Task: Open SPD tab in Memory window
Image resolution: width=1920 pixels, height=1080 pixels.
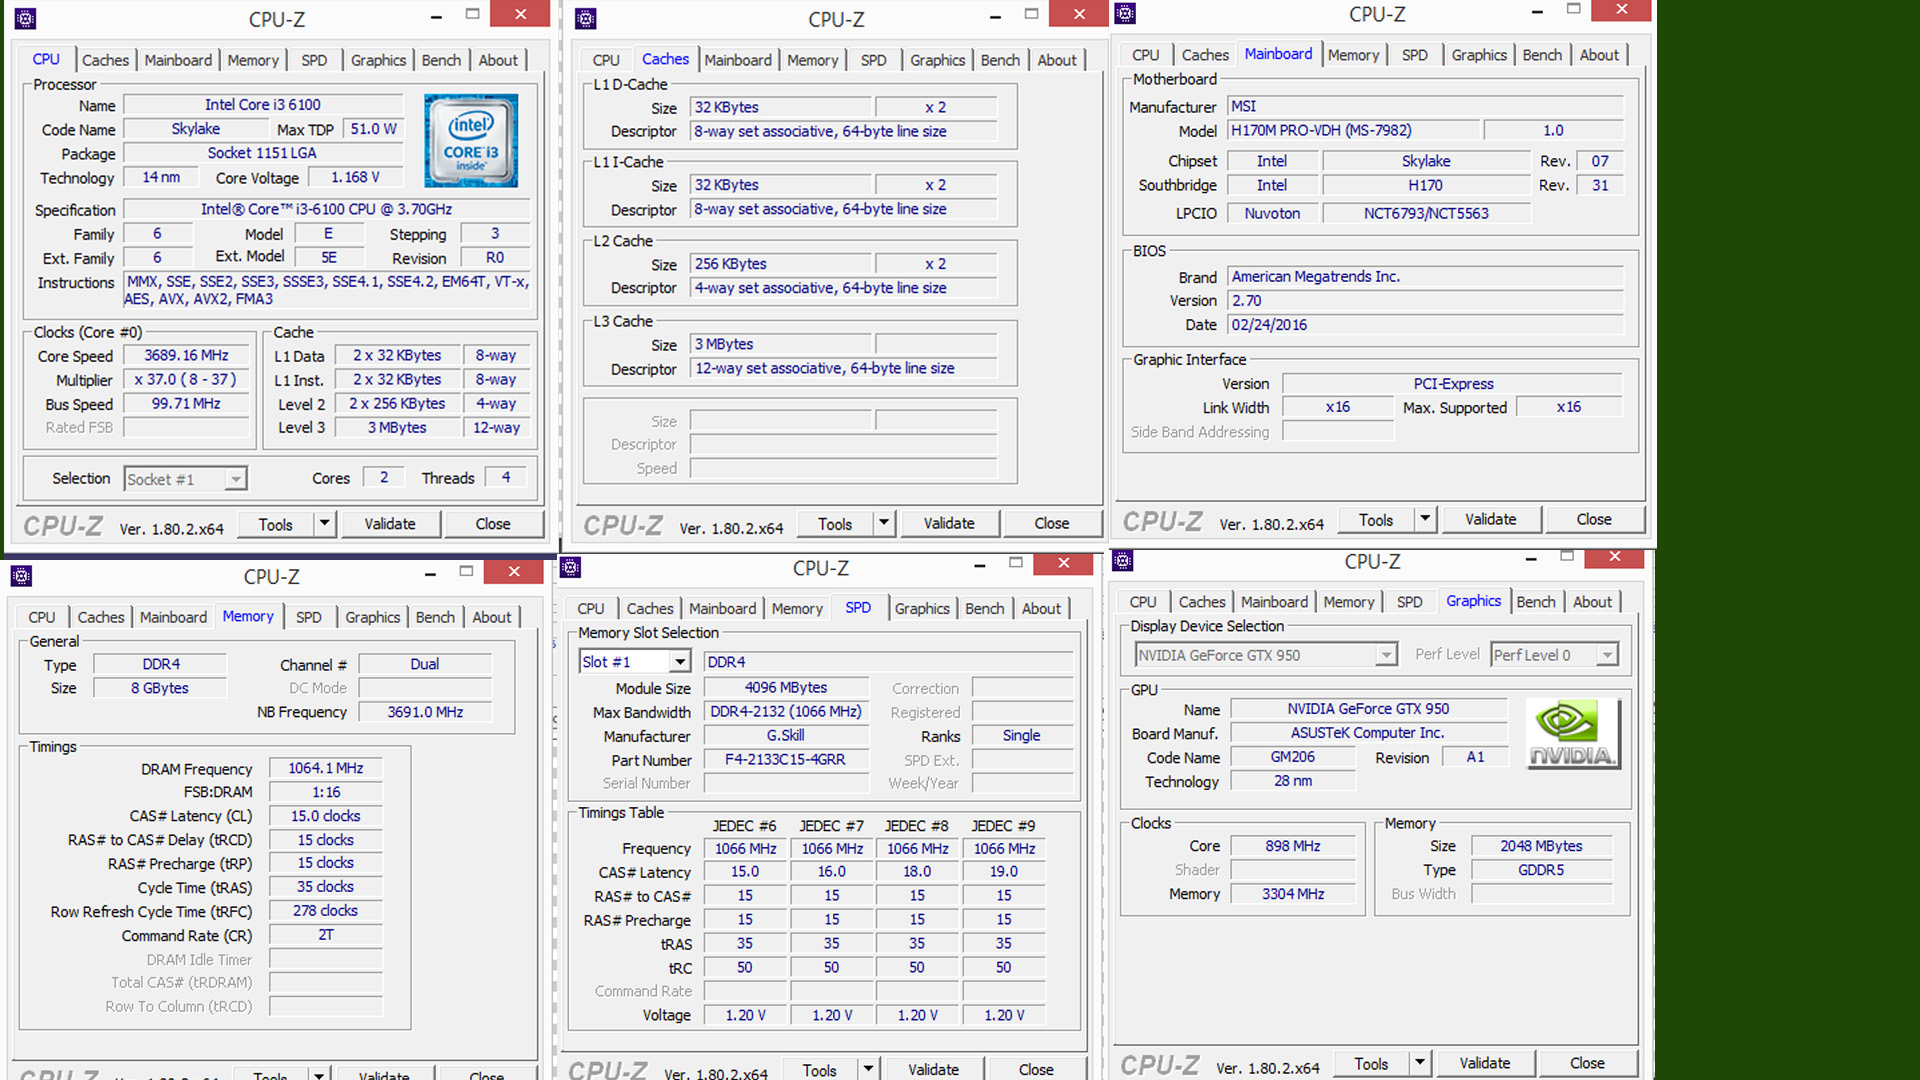Action: tap(309, 617)
